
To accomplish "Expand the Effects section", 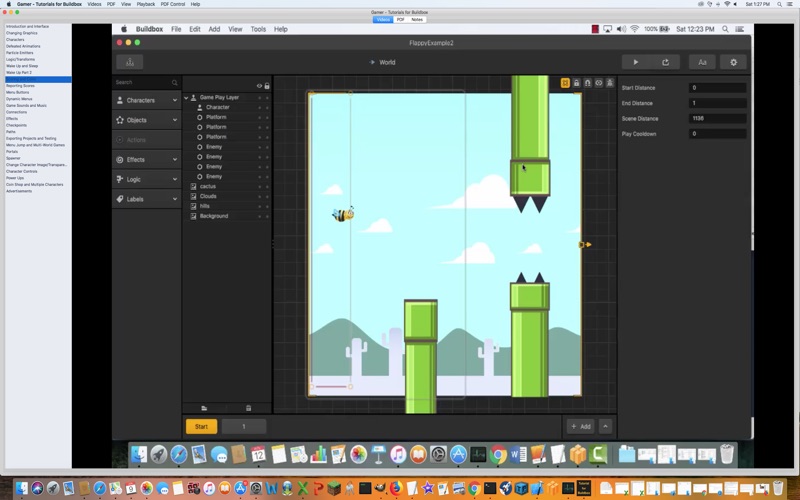I will click(146, 160).
